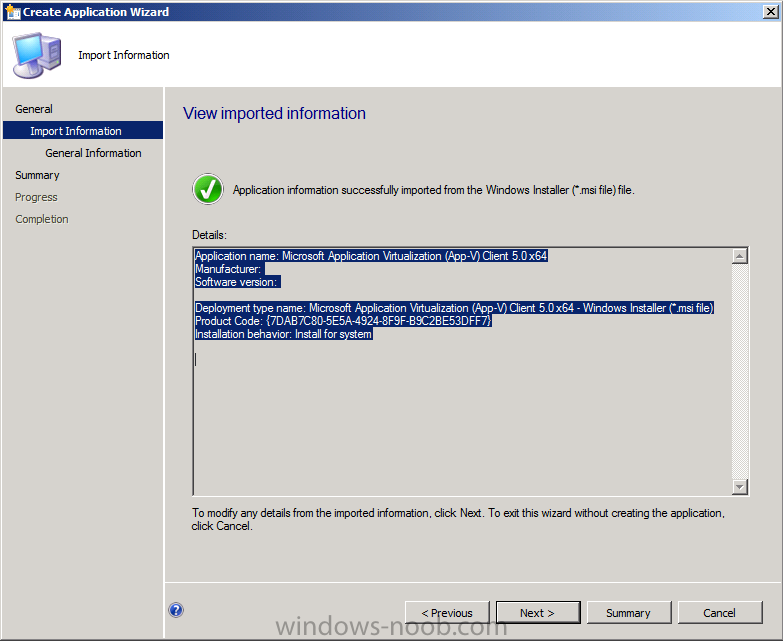Click the Installation behavior: Install for system line

284,334
